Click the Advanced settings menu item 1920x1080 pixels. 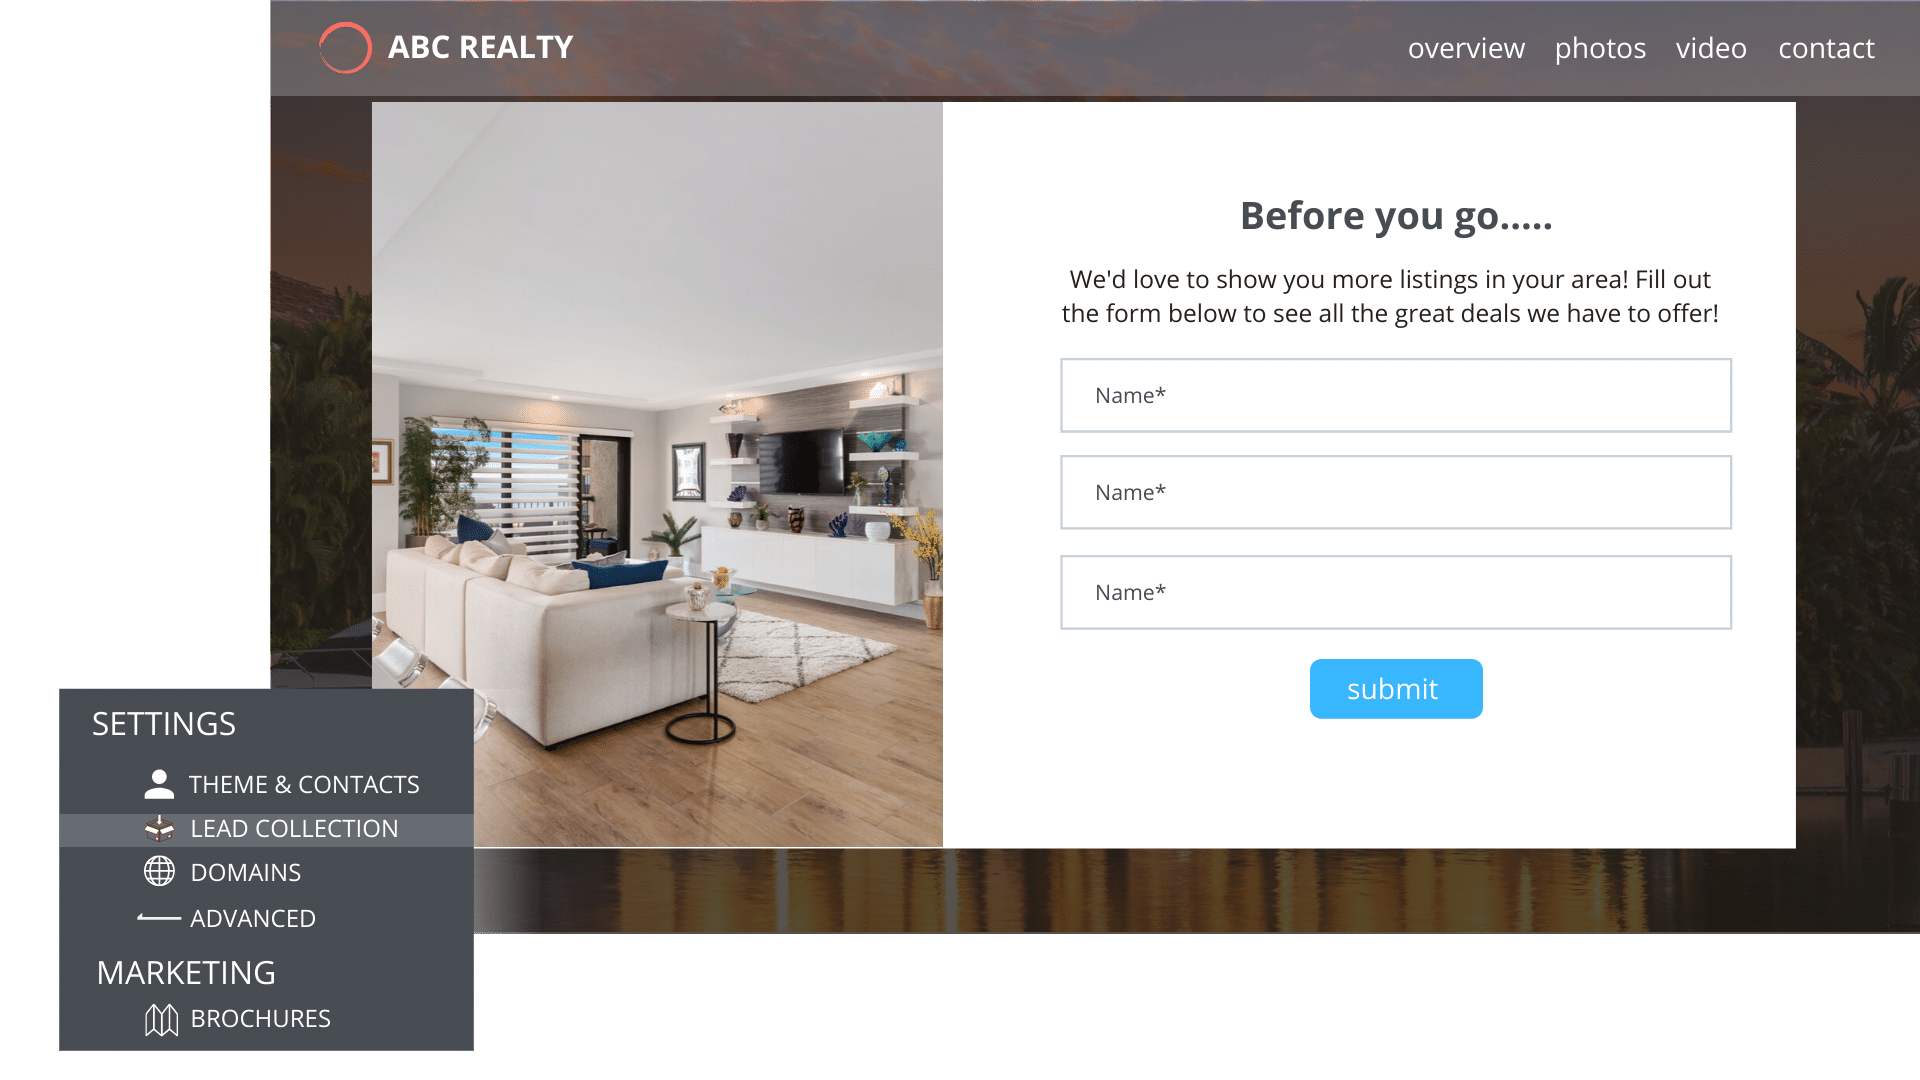click(252, 918)
